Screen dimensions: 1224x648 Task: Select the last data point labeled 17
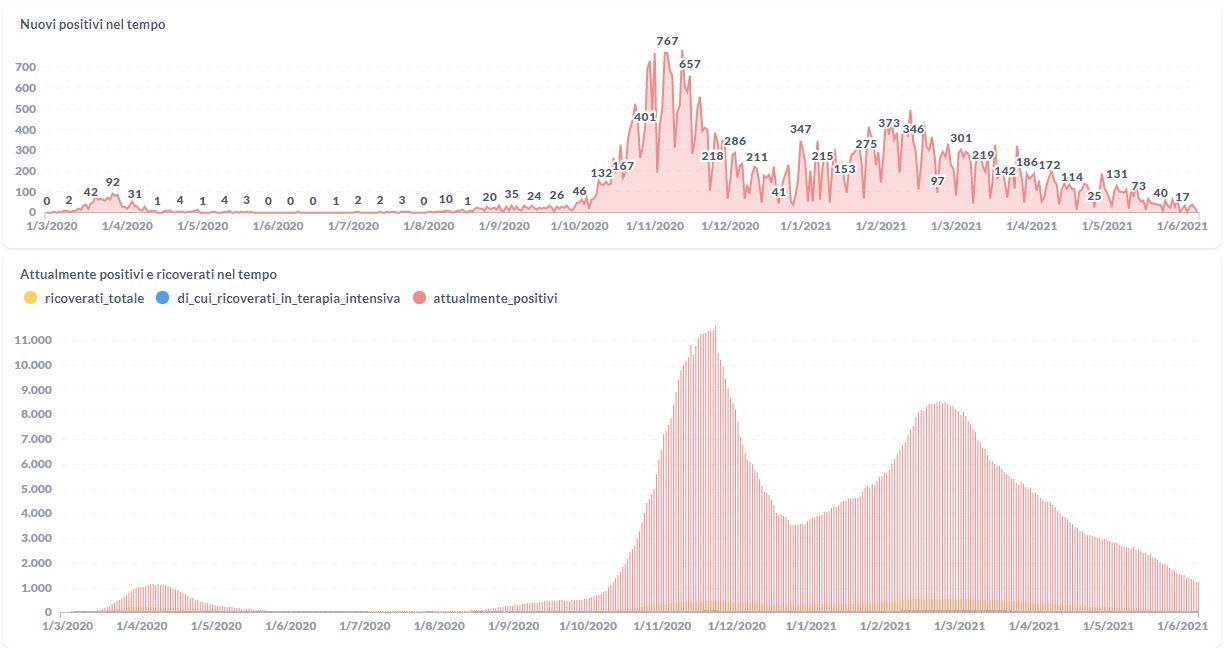[1182, 196]
